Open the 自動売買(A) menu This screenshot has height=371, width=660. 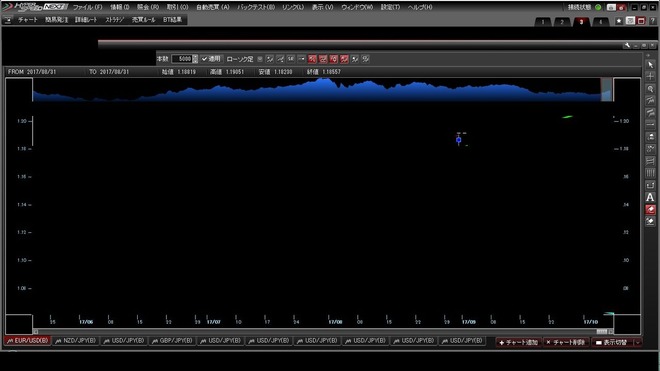click(x=213, y=7)
